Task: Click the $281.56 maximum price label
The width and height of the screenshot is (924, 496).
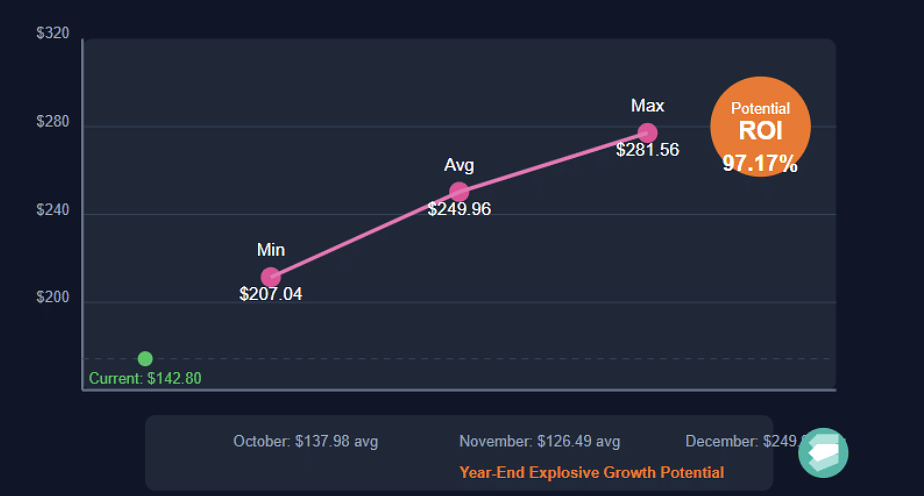Action: tap(648, 150)
